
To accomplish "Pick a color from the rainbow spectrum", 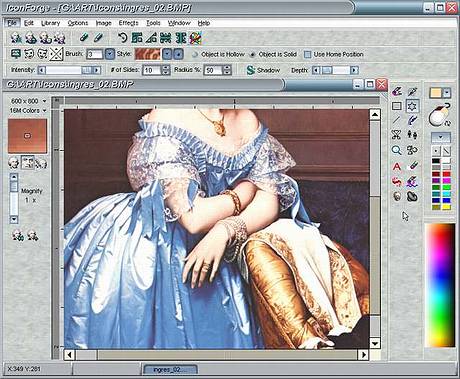I will (440, 285).
